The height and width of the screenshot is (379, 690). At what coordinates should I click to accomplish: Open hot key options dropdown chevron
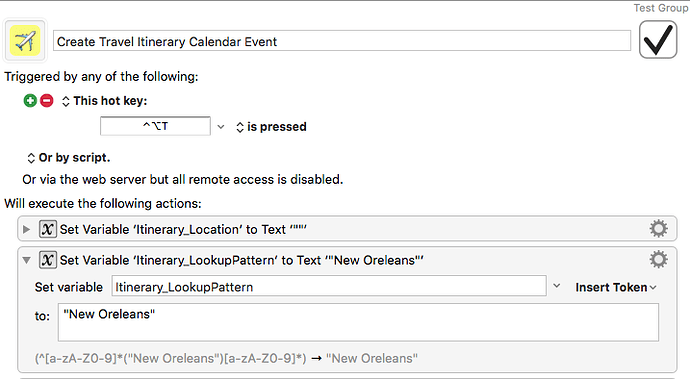click(x=221, y=127)
